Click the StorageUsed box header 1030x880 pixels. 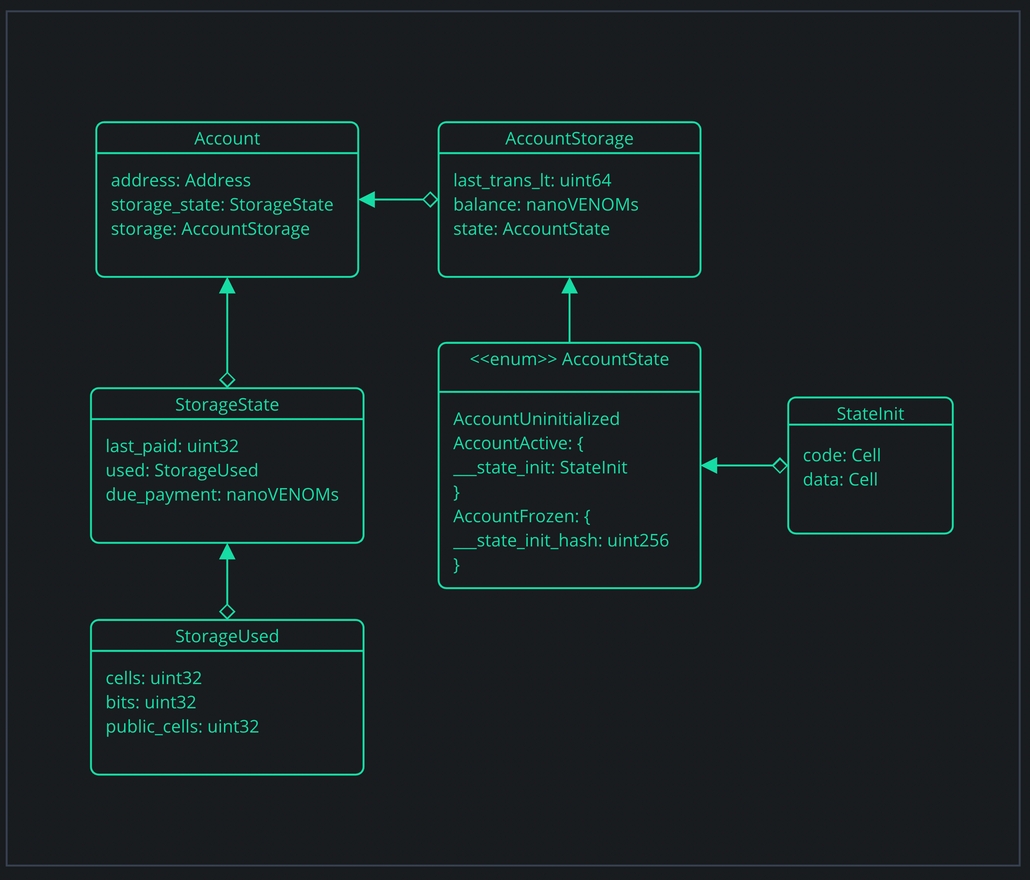coord(227,636)
